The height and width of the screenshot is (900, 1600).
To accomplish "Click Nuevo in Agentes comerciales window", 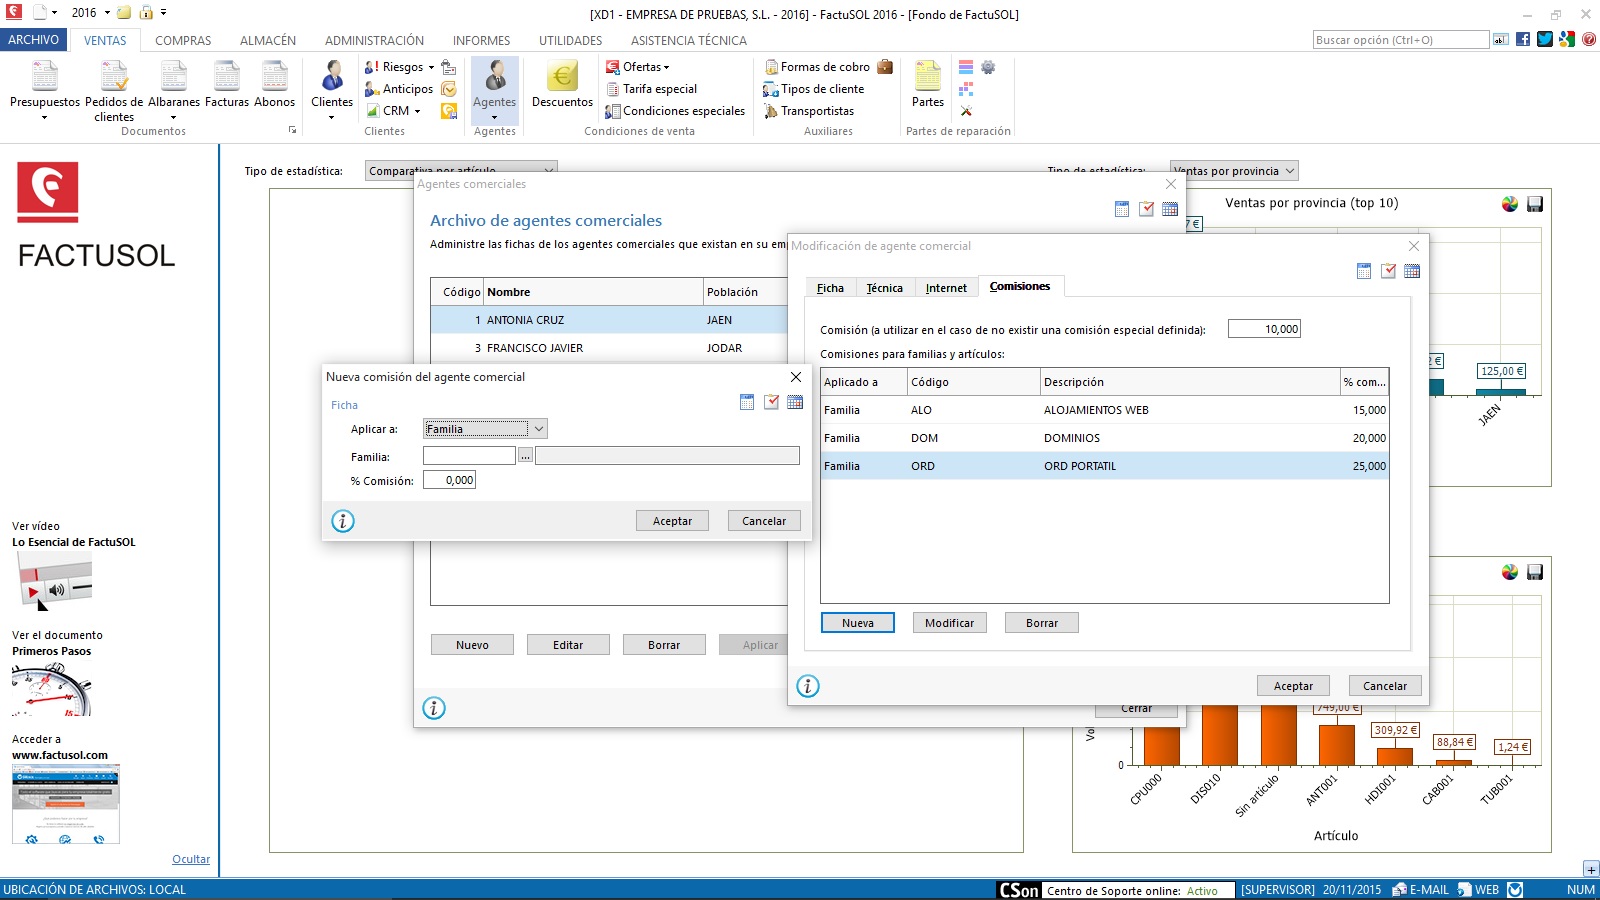I will [472, 645].
